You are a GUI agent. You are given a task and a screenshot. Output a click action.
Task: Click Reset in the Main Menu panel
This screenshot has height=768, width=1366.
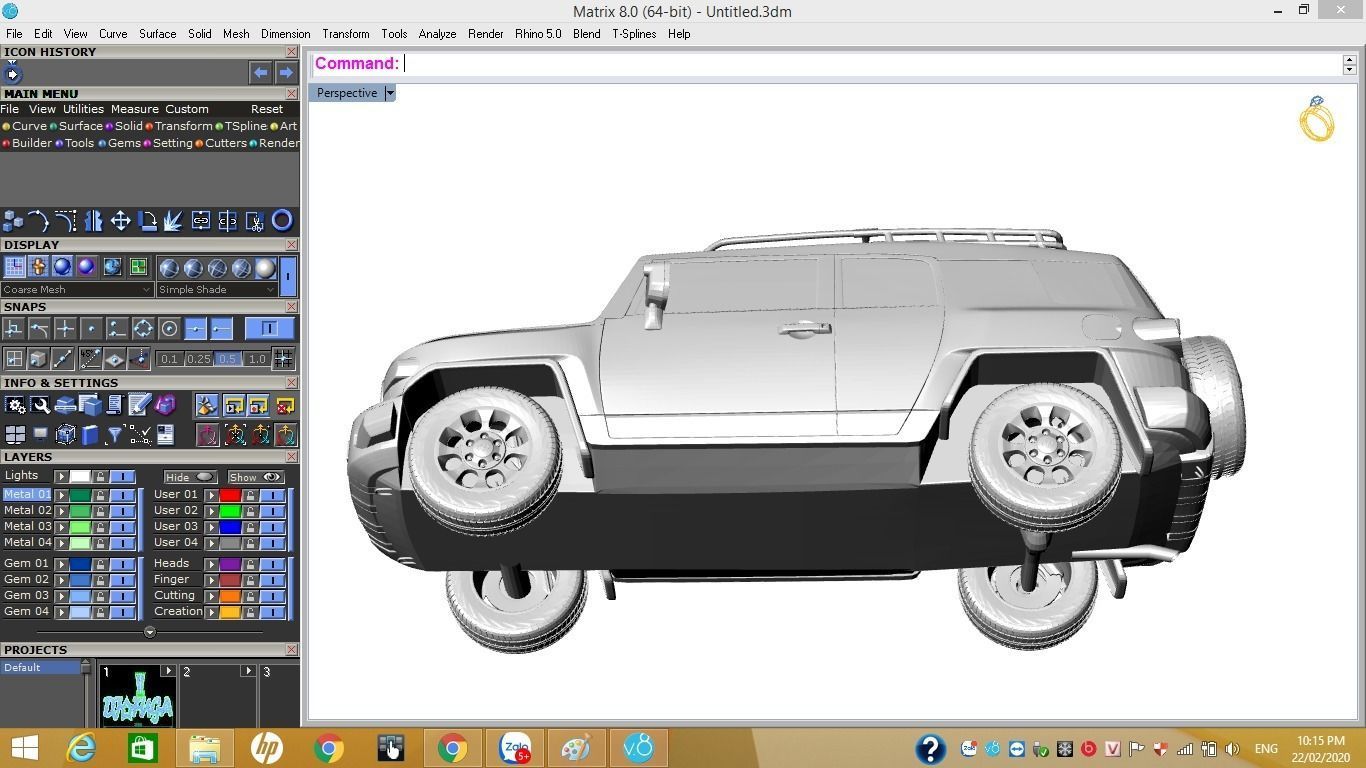coord(267,109)
